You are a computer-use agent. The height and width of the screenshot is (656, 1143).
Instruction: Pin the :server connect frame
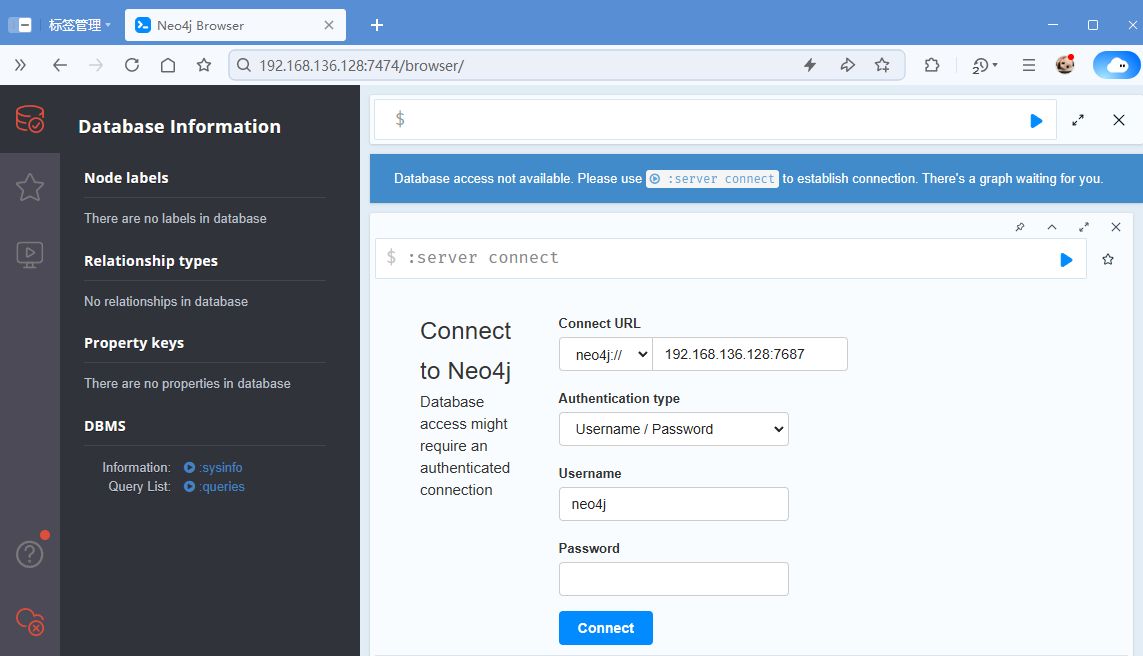click(x=1020, y=227)
